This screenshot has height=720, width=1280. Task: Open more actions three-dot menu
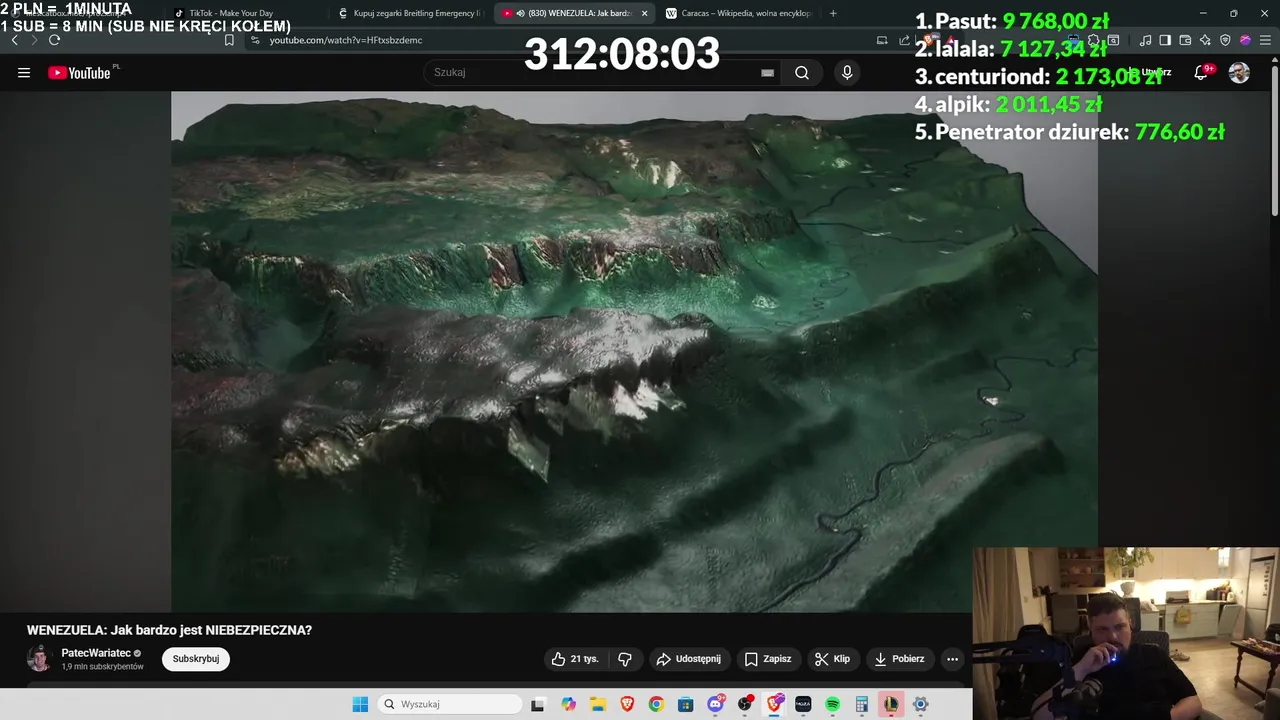pyautogui.click(x=952, y=659)
